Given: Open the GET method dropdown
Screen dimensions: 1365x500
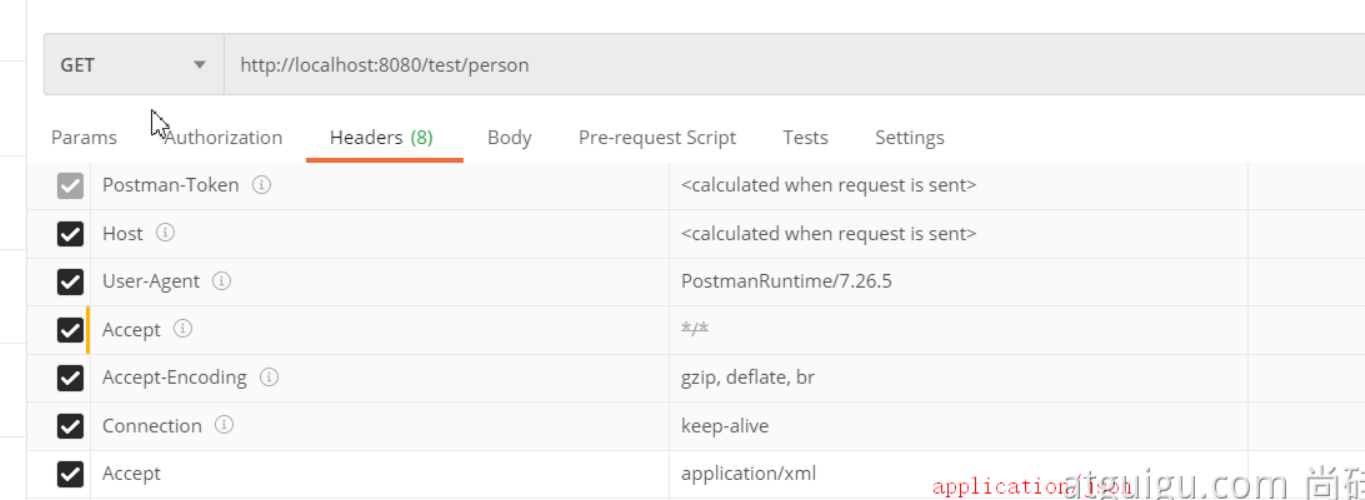Looking at the screenshot, I should (133, 65).
